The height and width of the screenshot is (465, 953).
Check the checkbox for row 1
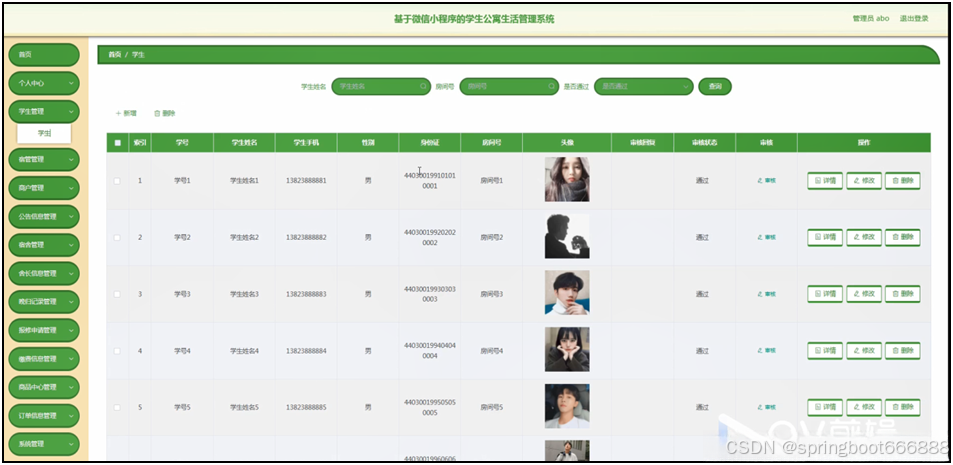(117, 181)
